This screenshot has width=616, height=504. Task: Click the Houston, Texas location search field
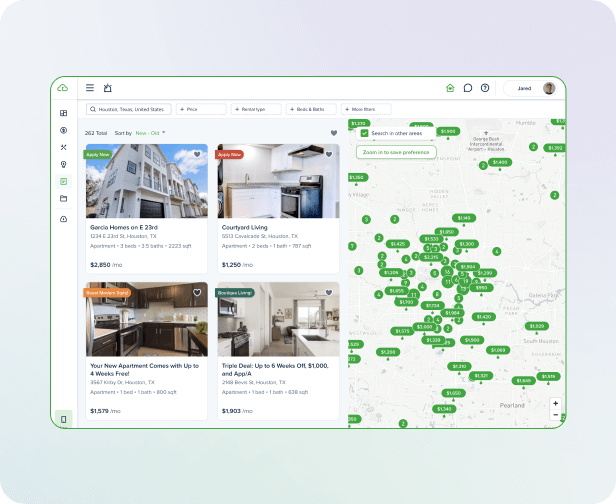(x=129, y=109)
